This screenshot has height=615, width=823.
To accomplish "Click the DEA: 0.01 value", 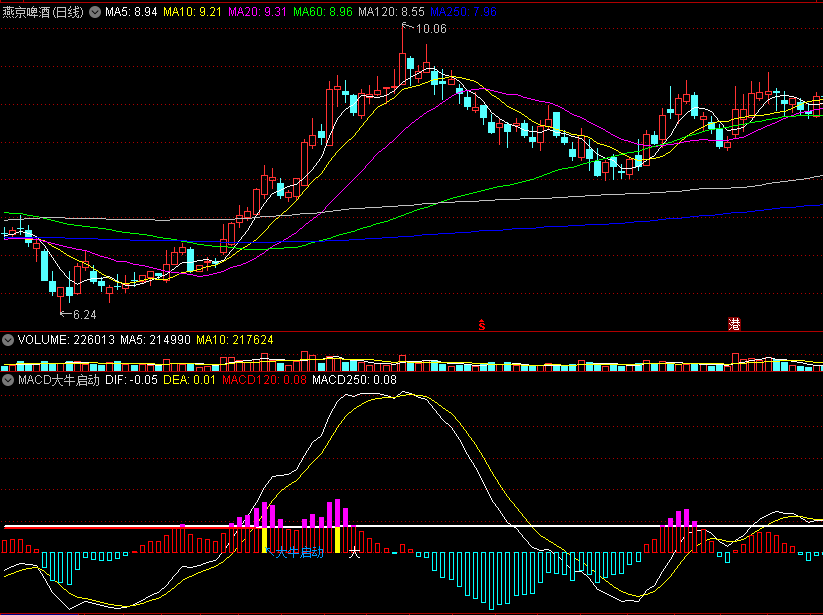I will coord(189,380).
